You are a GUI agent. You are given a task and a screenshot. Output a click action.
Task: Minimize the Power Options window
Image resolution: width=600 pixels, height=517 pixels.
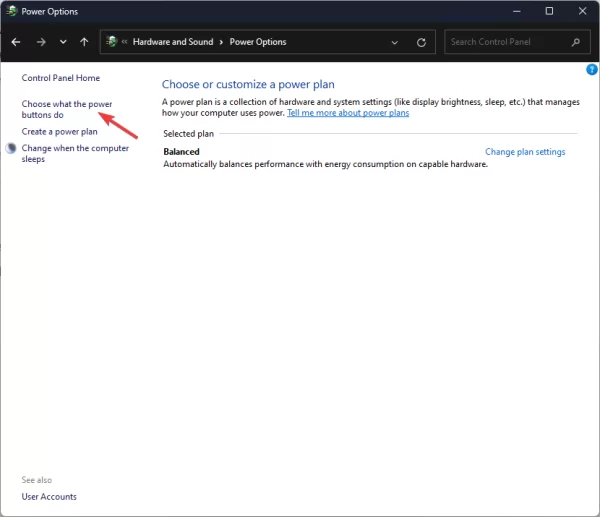tap(517, 11)
